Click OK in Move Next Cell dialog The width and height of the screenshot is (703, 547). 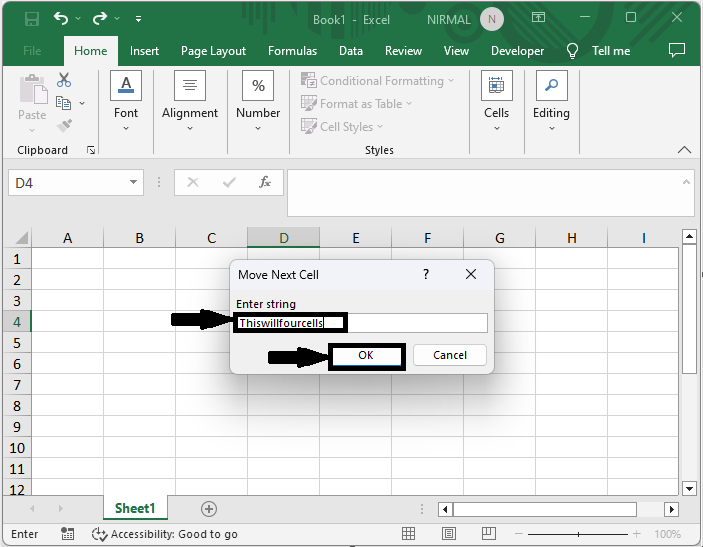pyautogui.click(x=366, y=355)
